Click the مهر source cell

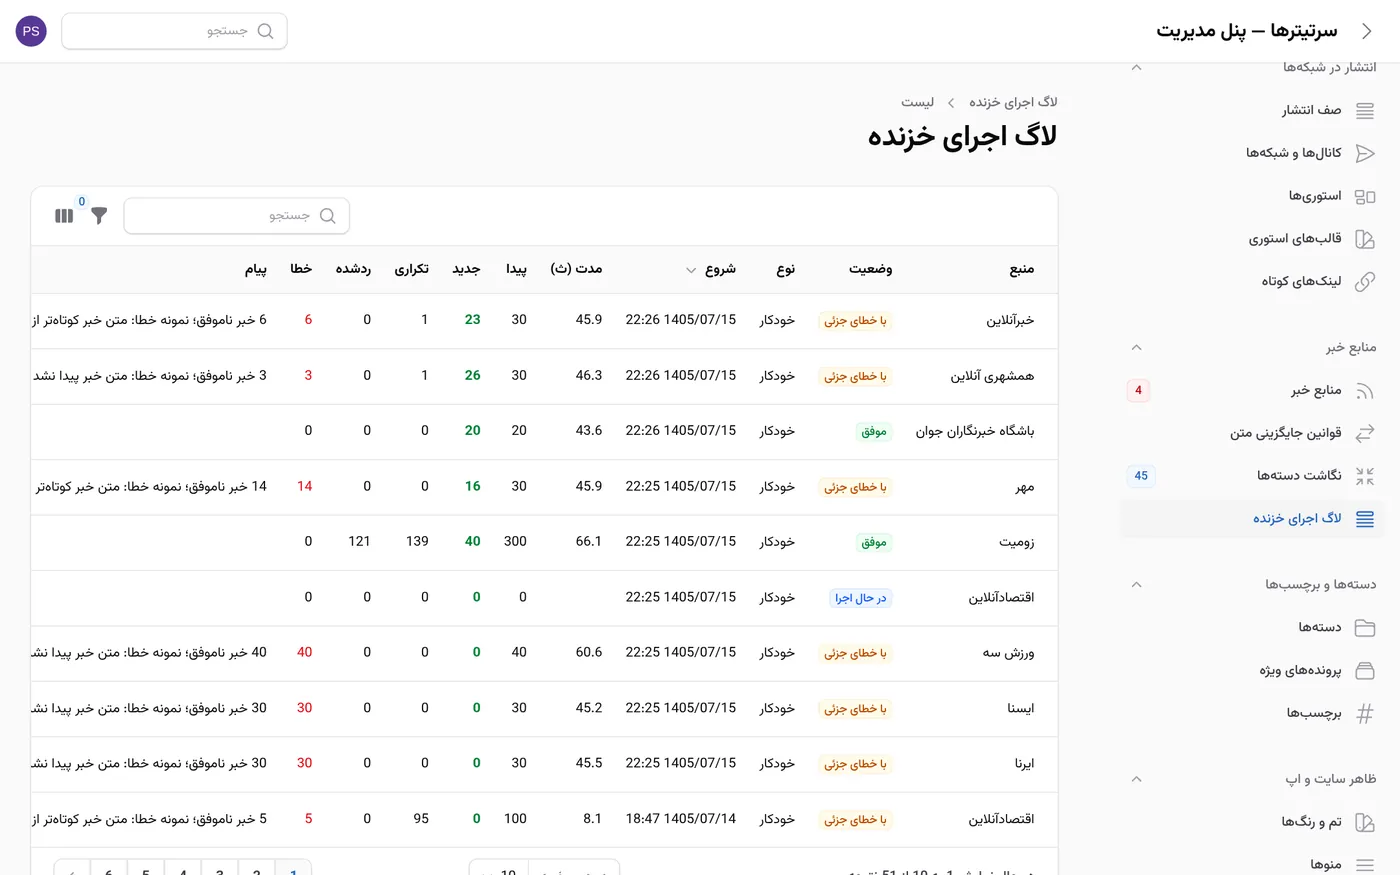[1025, 487]
